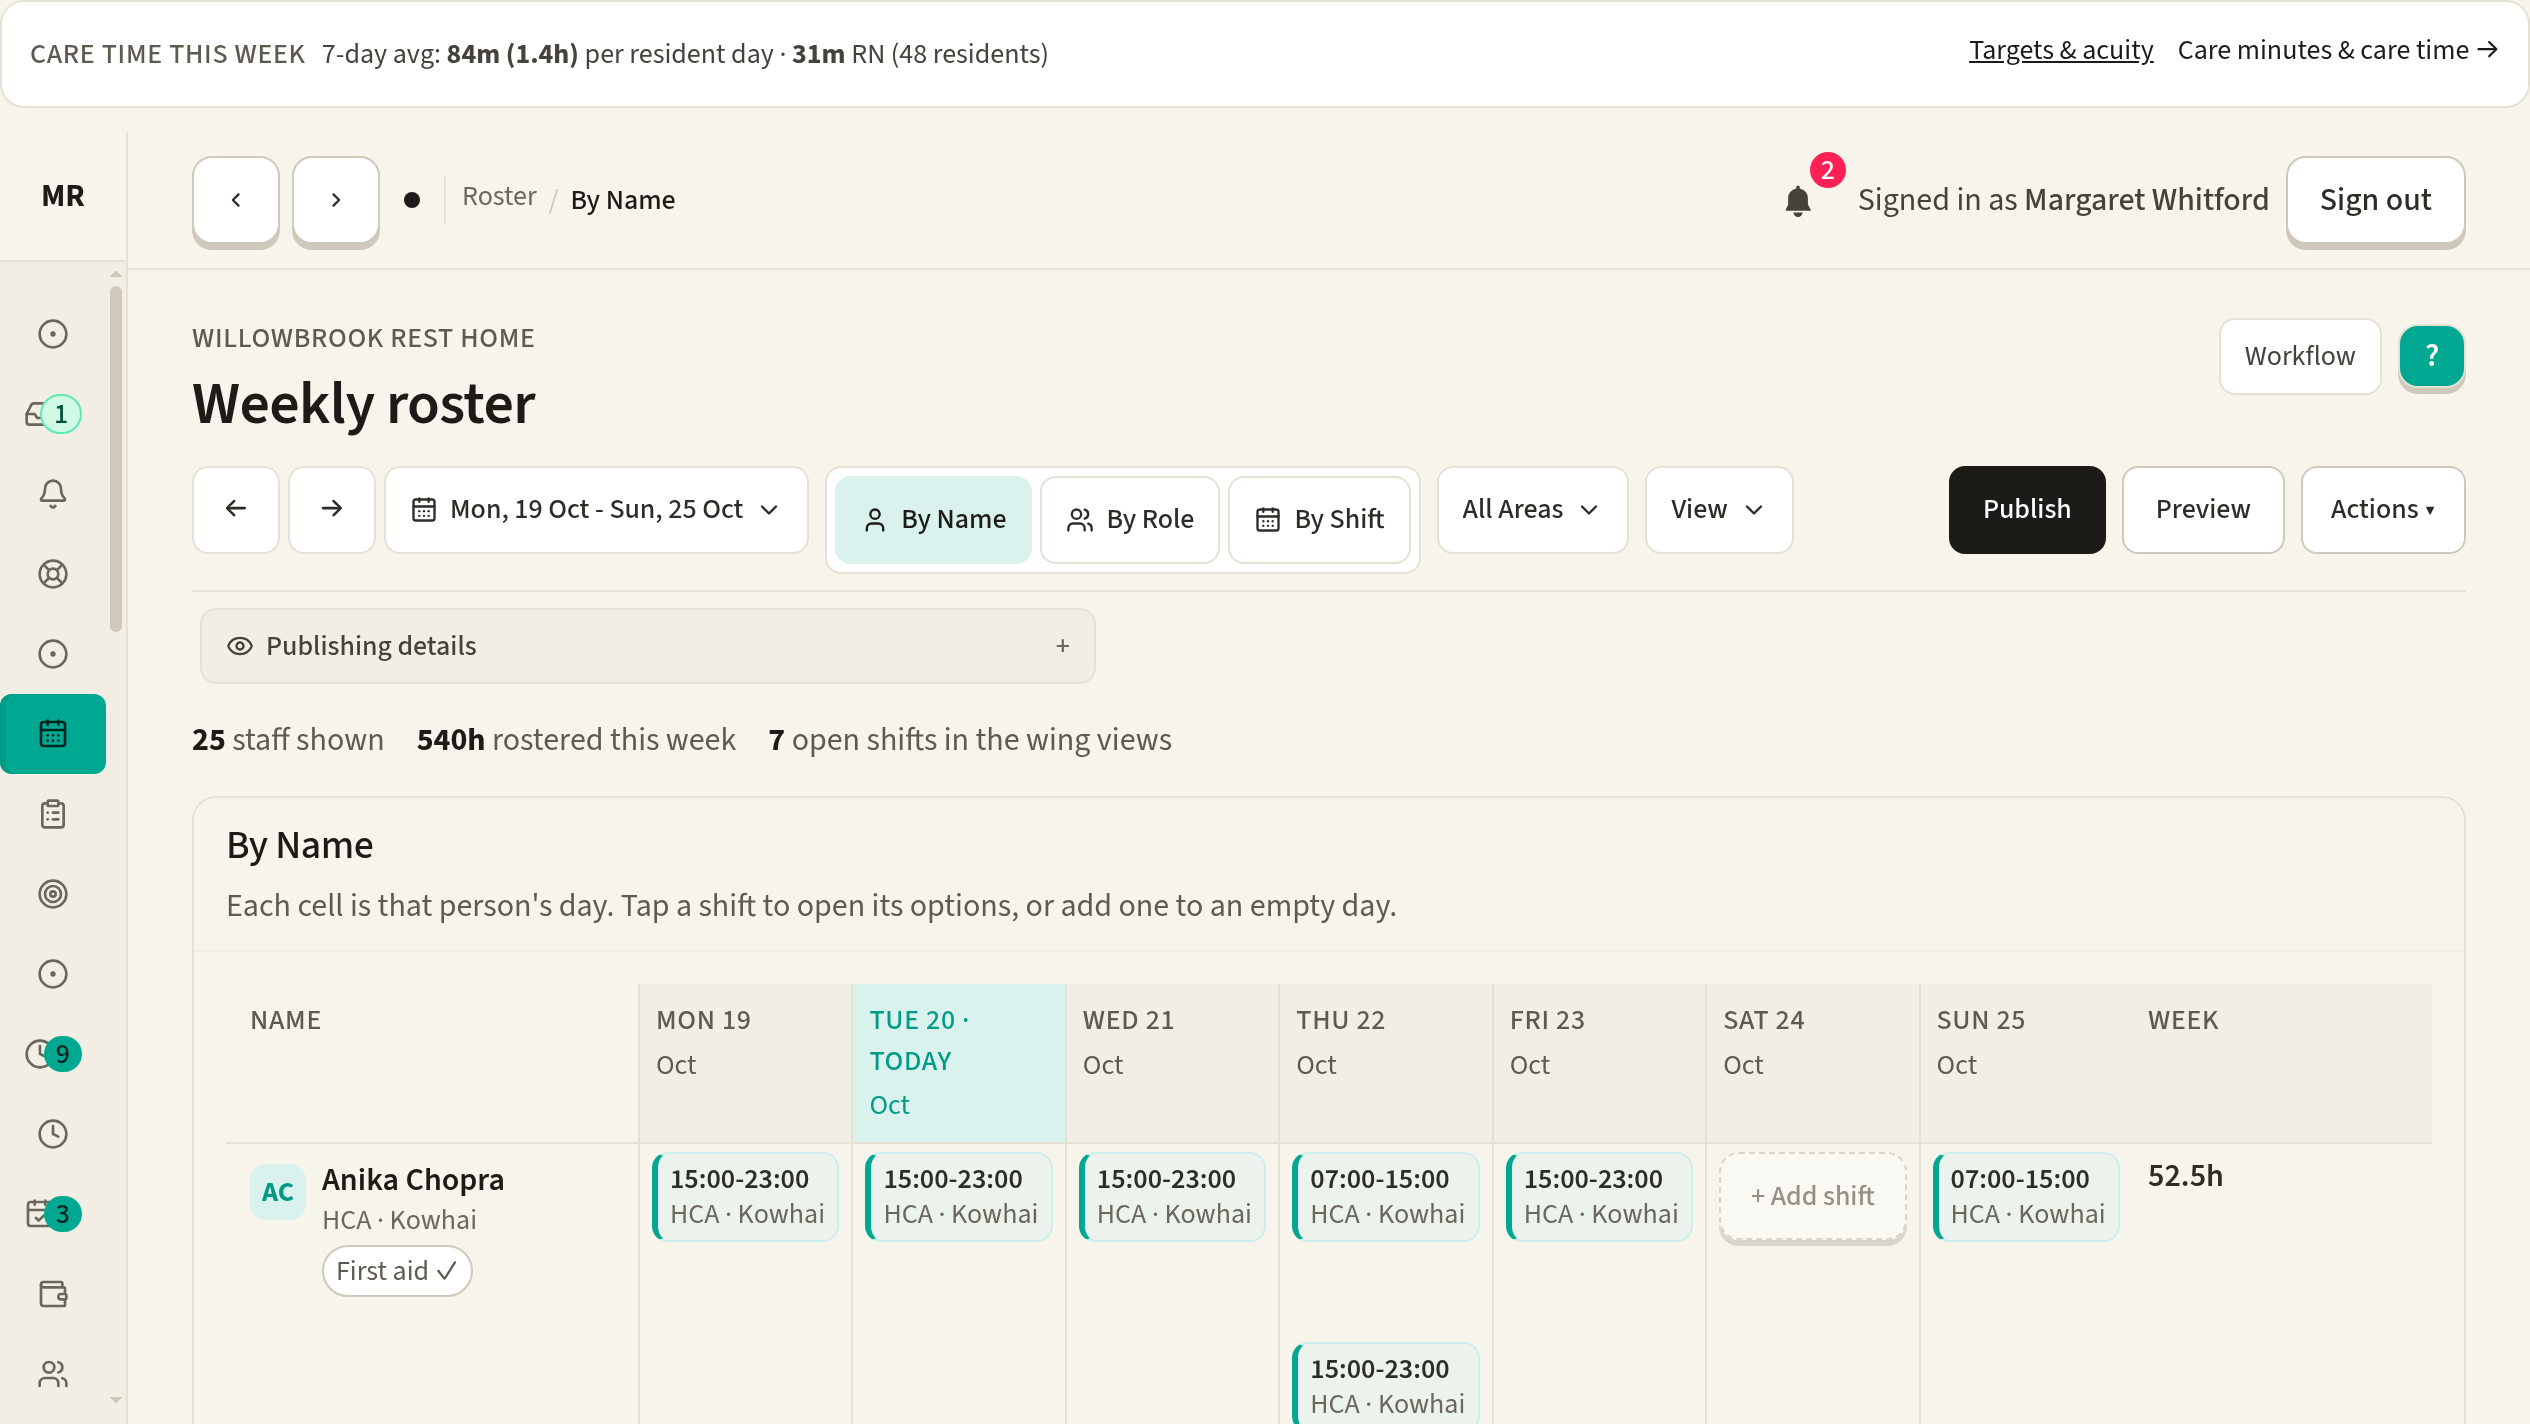This screenshot has width=2530, height=1424.
Task: Open the clipboard checklist sidebar icon
Action: (x=53, y=814)
